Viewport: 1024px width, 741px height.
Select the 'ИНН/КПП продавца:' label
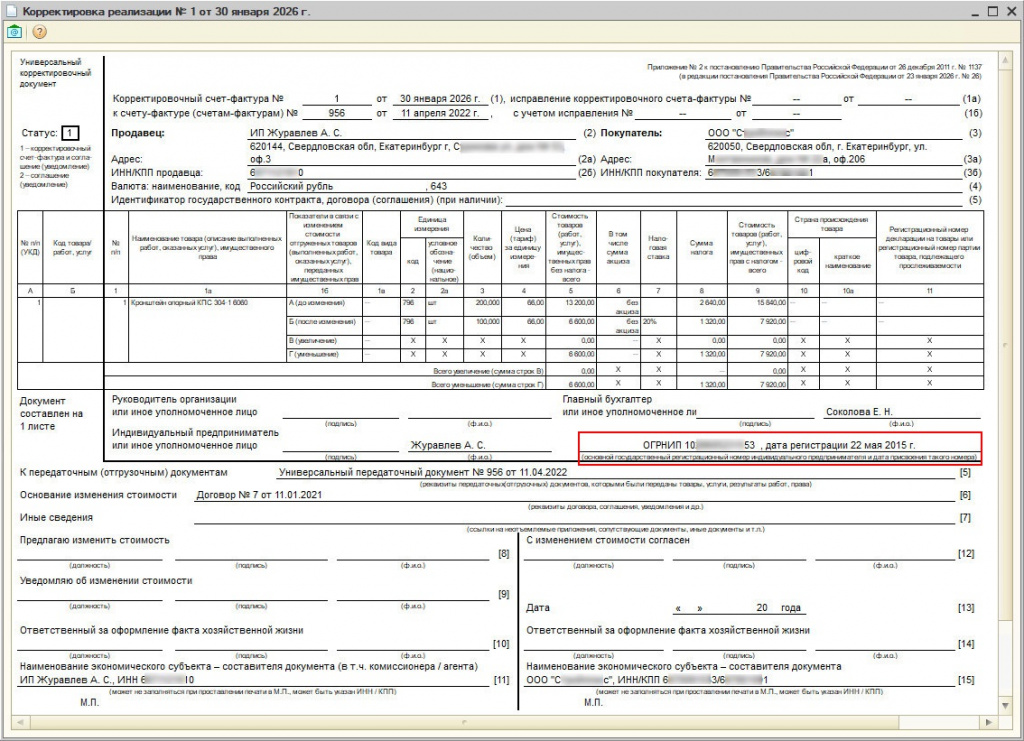[157, 173]
